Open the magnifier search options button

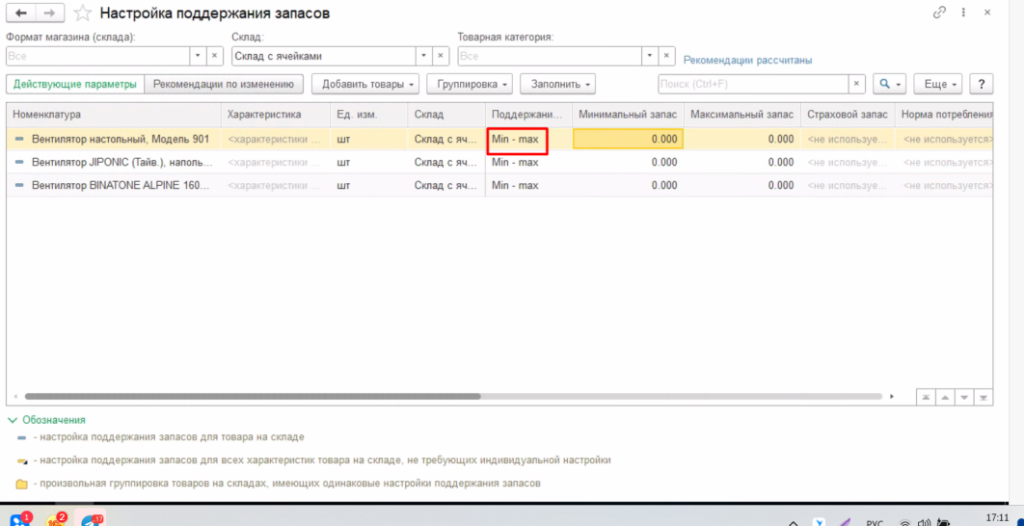coord(889,84)
